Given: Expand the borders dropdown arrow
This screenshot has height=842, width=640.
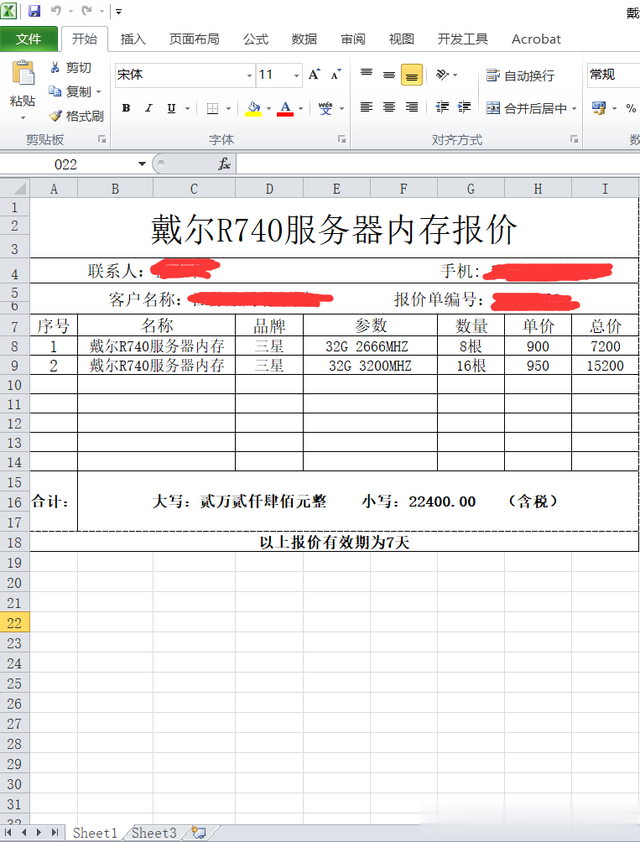Looking at the screenshot, I should (228, 108).
